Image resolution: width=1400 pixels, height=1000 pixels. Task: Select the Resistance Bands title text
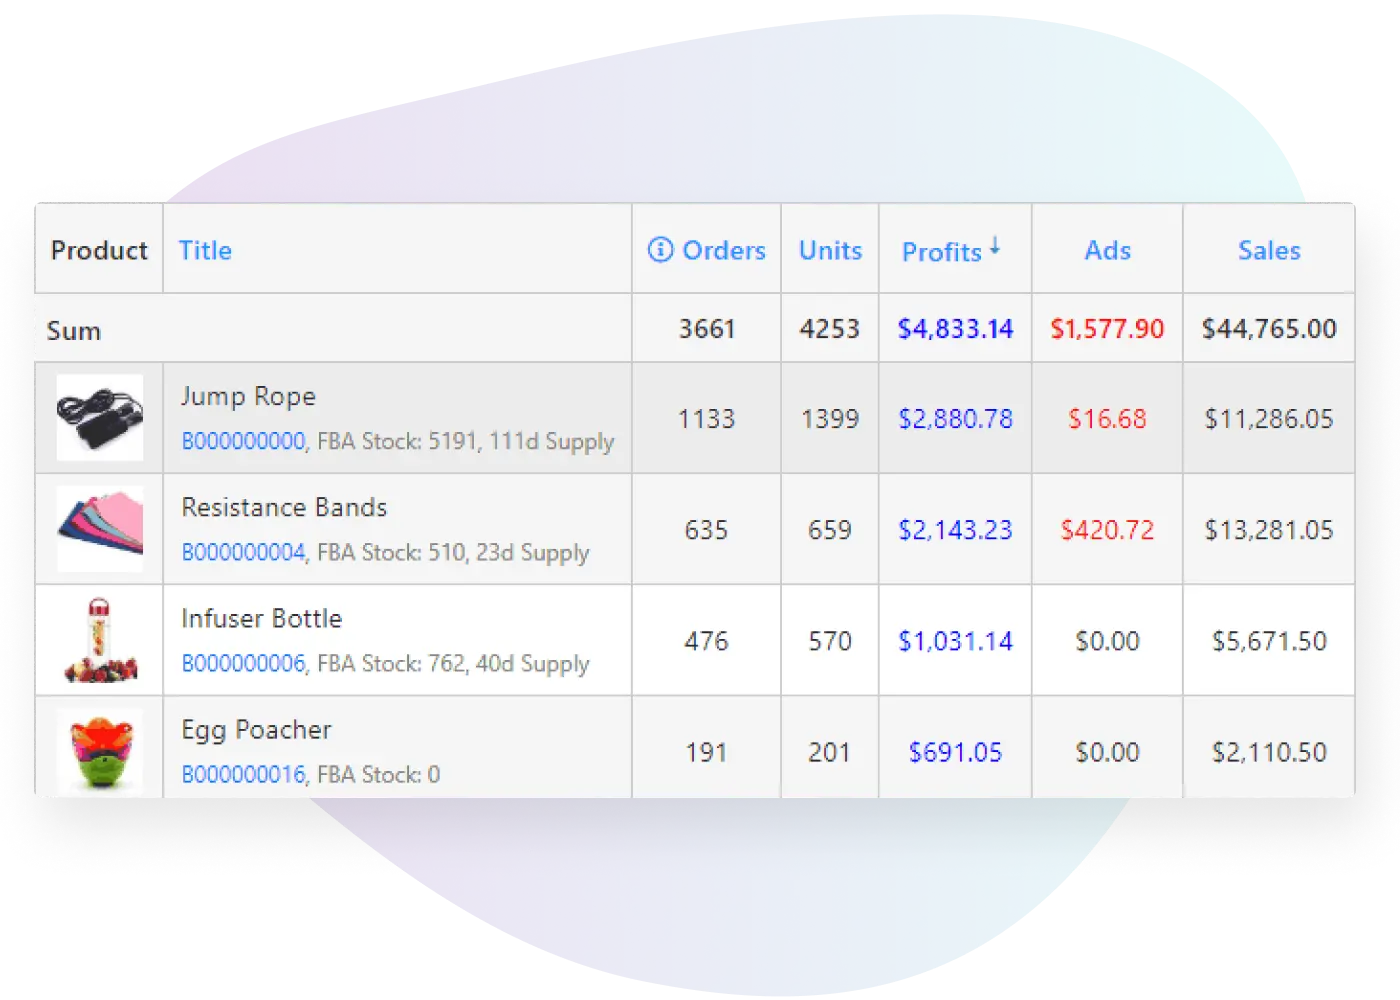[x=284, y=507]
